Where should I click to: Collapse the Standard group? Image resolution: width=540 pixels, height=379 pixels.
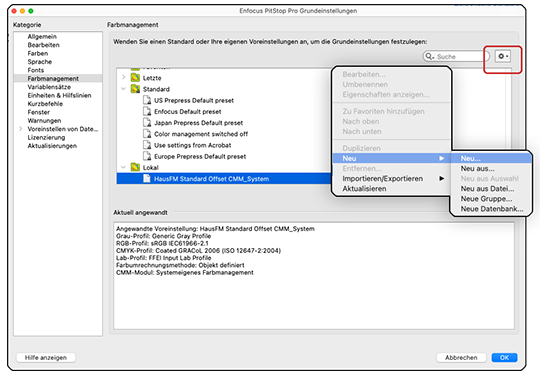pos(124,89)
